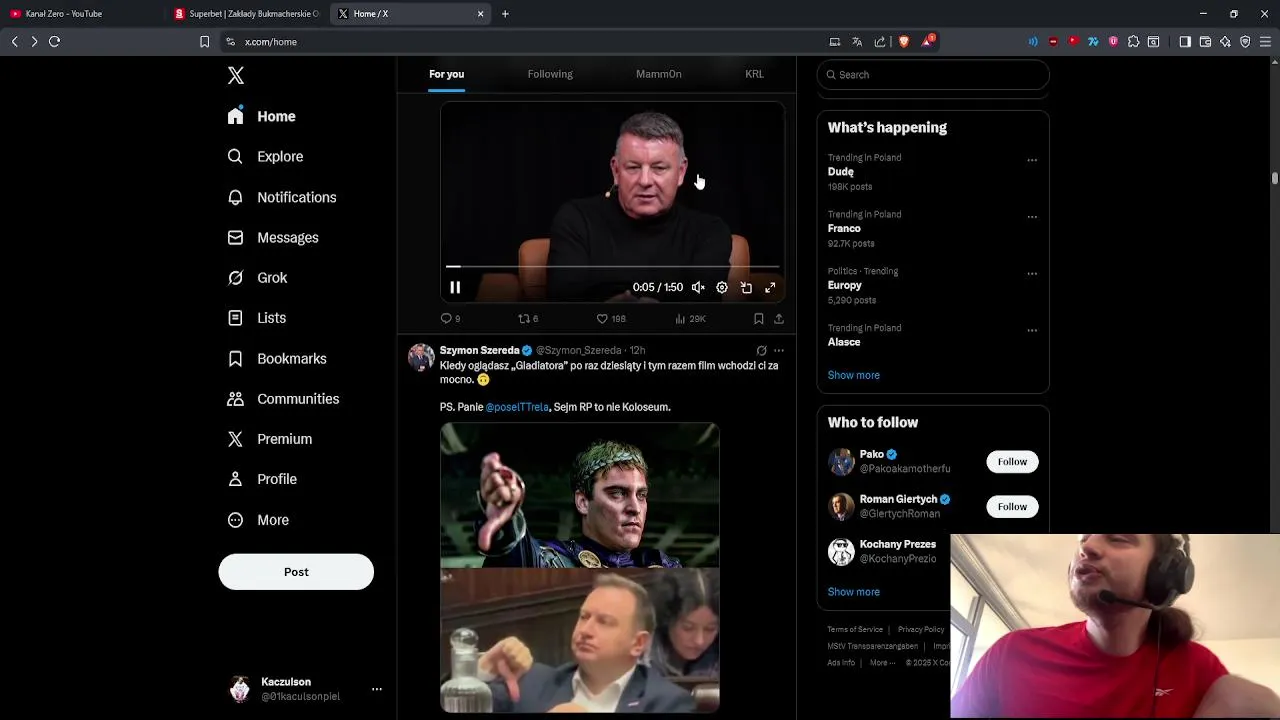This screenshot has height=720, width=1280.
Task: Open the Premium page
Action: [269, 439]
